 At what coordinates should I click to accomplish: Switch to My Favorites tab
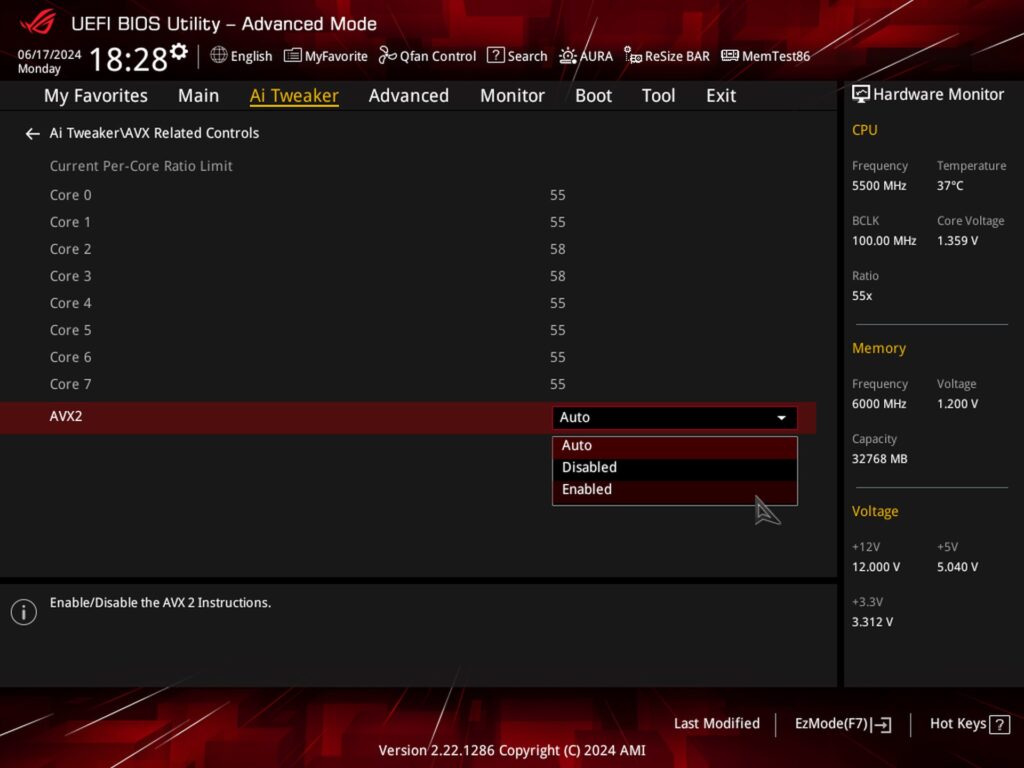tap(95, 96)
